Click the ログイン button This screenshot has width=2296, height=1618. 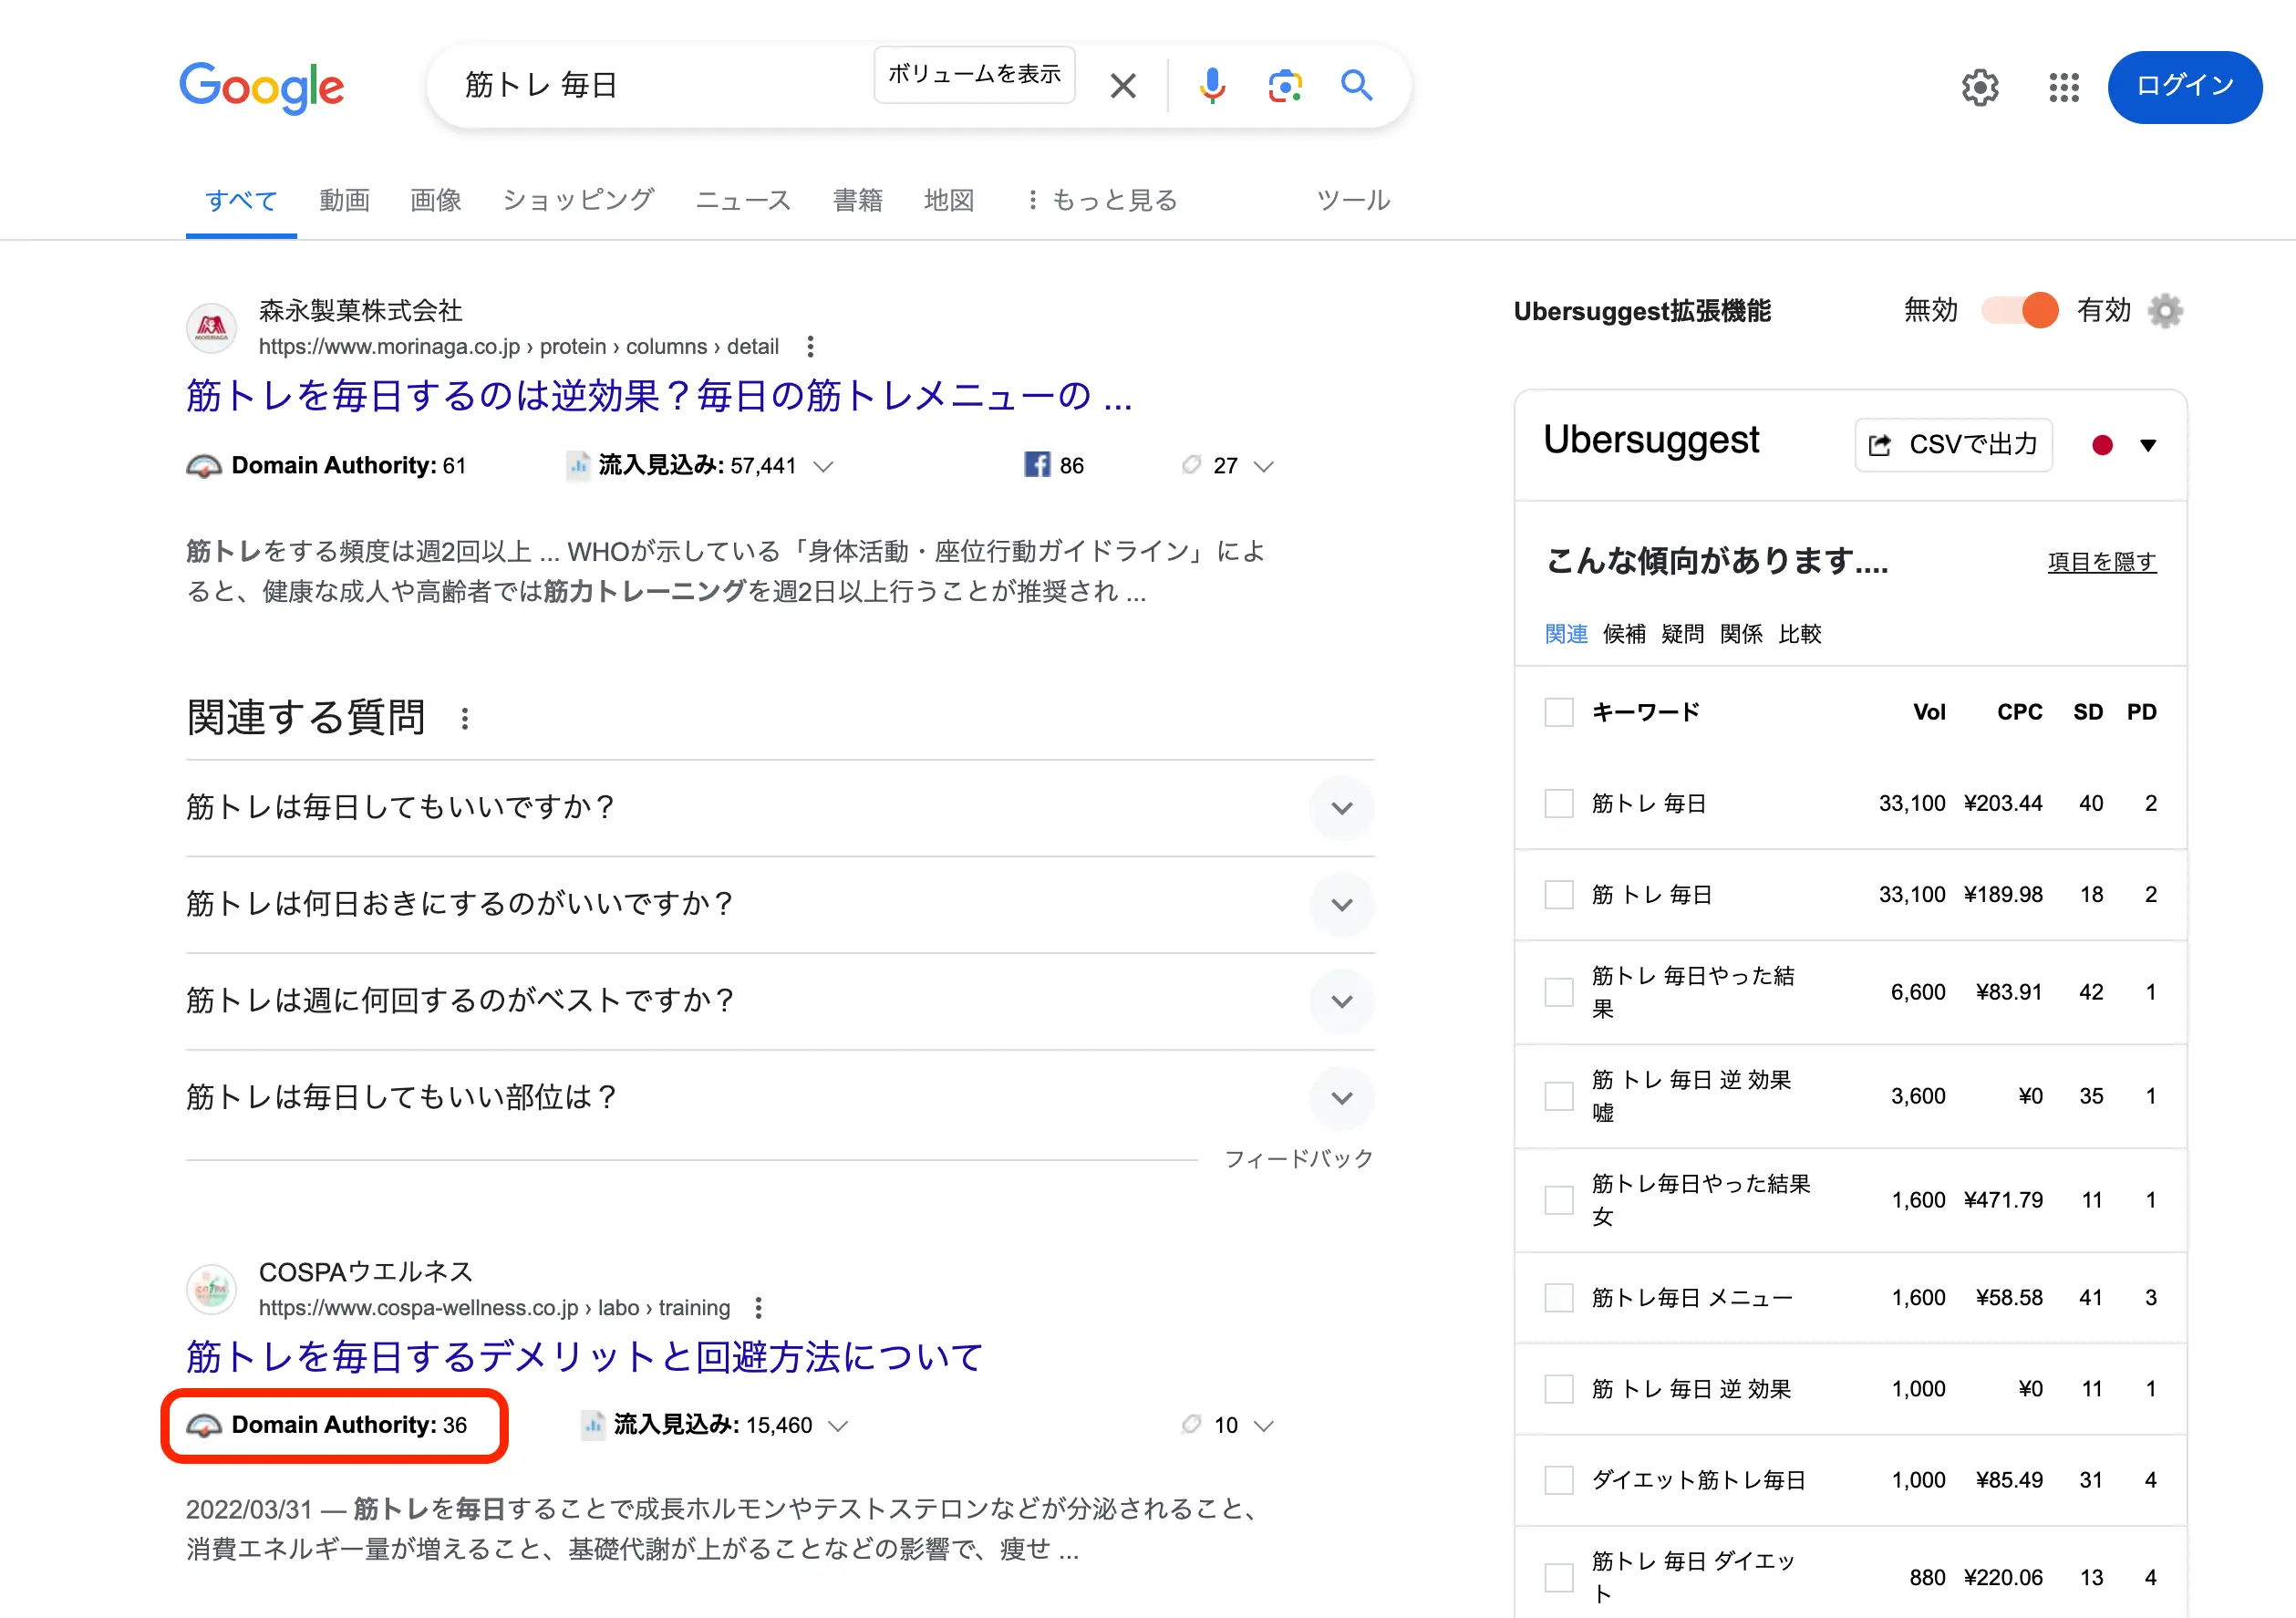pos(2185,87)
